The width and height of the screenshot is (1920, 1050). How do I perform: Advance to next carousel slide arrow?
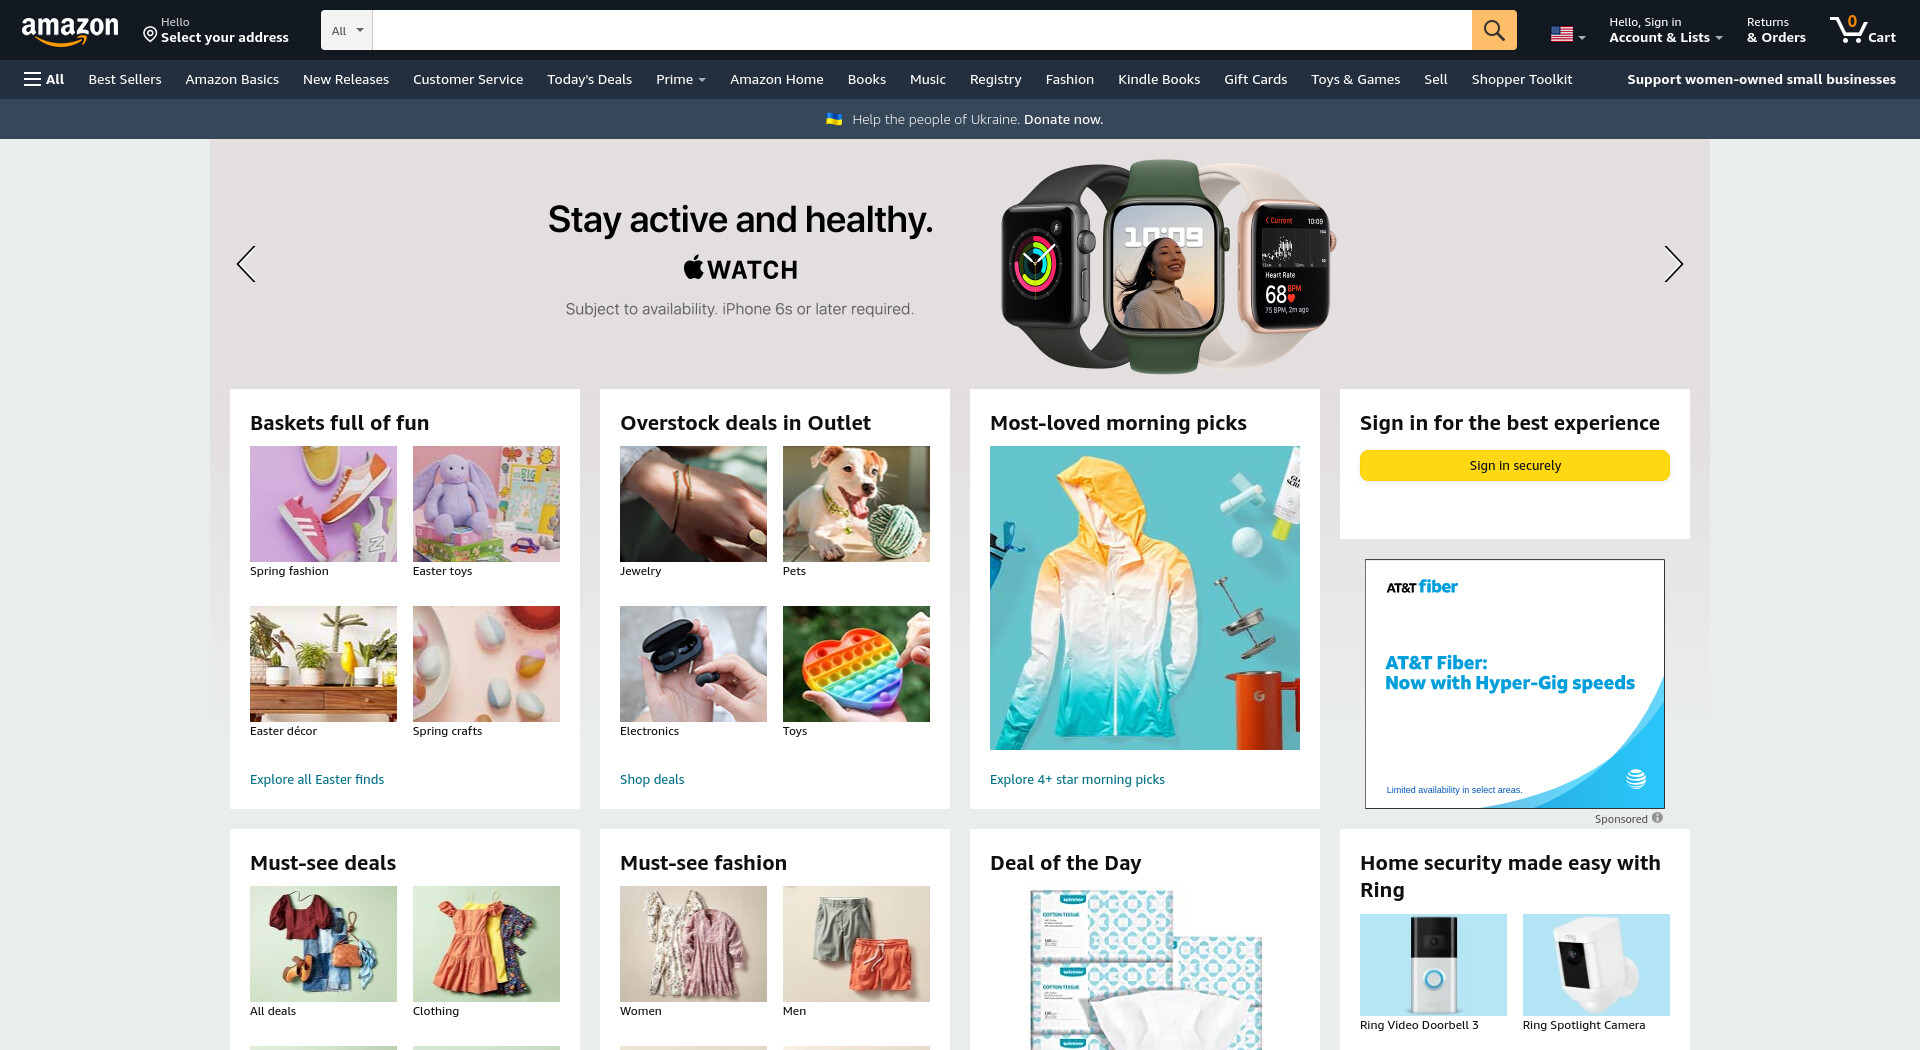(x=1673, y=264)
